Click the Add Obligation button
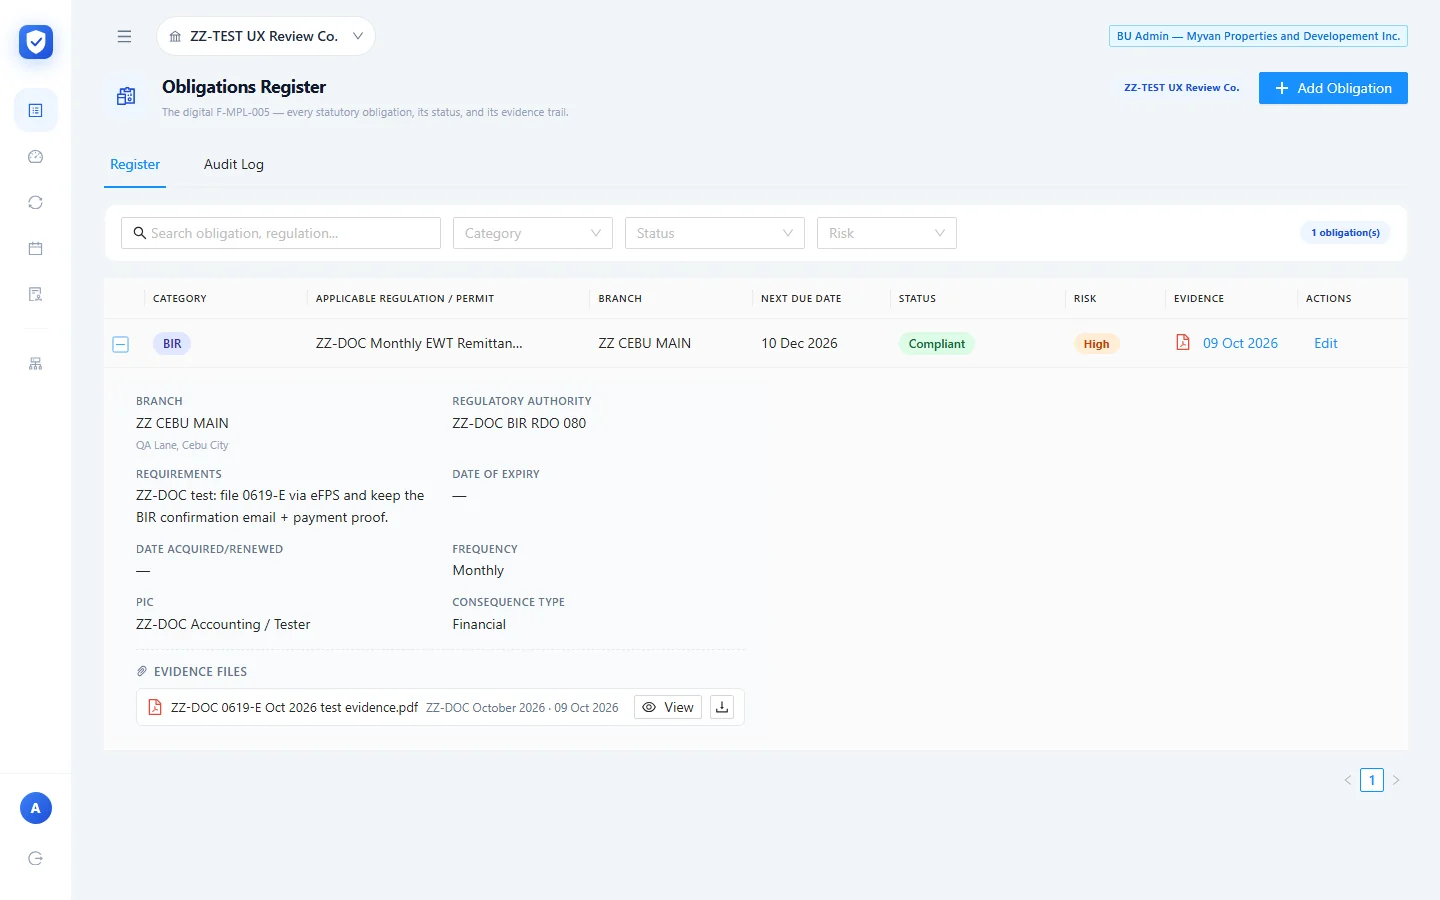This screenshot has width=1440, height=900. (1333, 88)
